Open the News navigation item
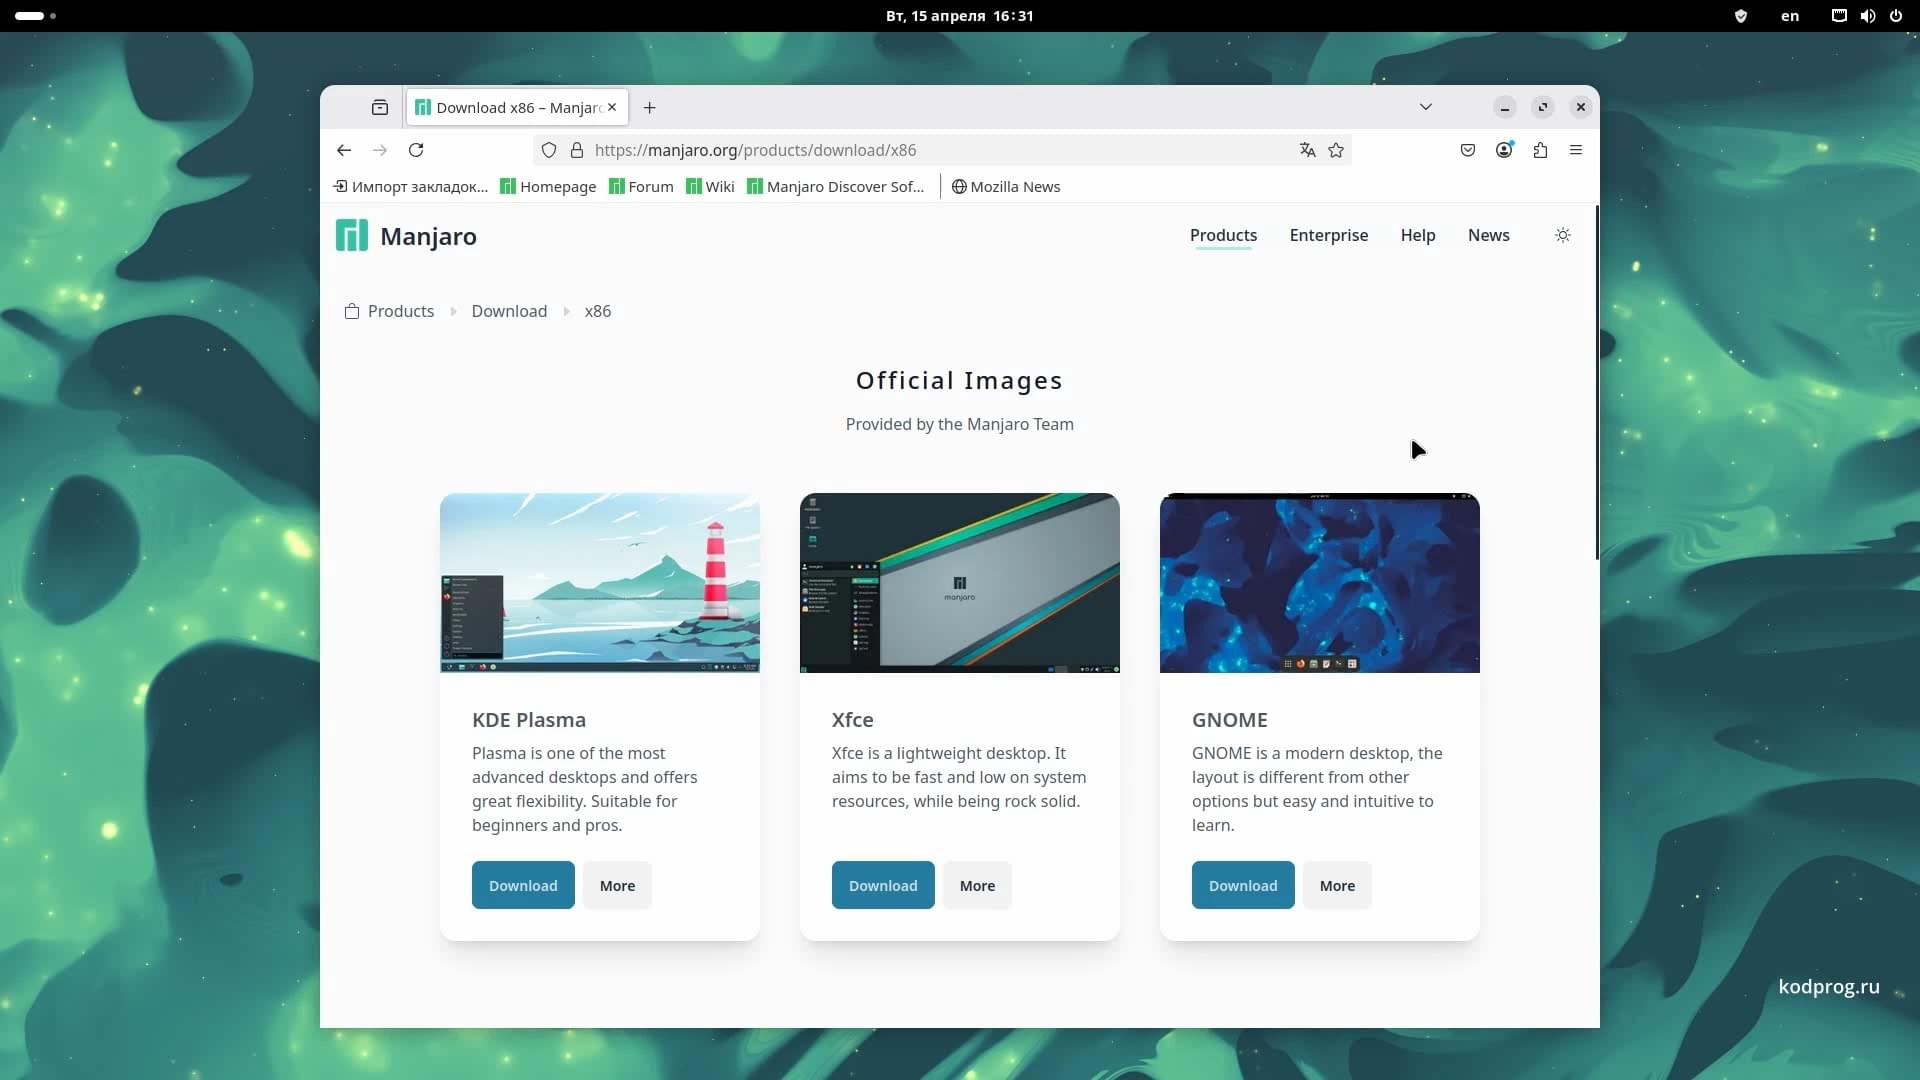 (x=1488, y=235)
